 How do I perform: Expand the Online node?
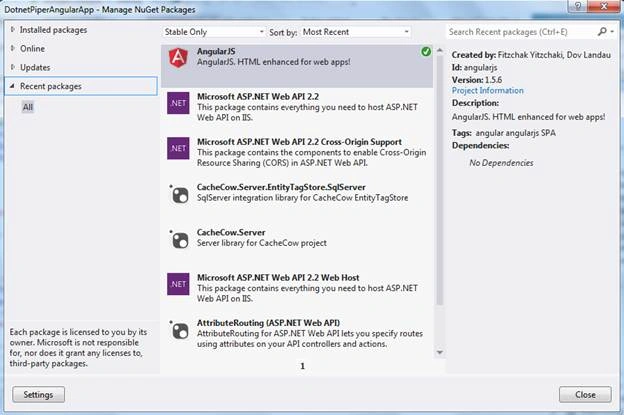click(x=12, y=48)
